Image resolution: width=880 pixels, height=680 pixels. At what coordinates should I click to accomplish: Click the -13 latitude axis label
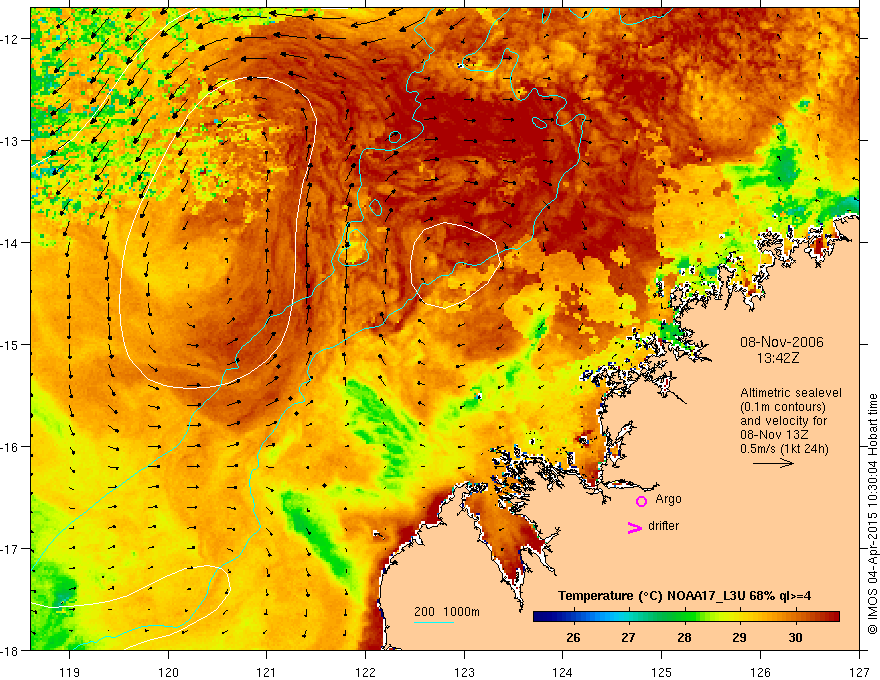click(x=11, y=141)
